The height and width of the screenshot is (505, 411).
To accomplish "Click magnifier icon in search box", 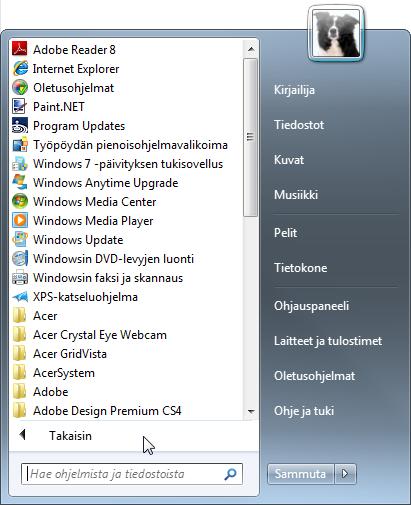I will [230, 474].
